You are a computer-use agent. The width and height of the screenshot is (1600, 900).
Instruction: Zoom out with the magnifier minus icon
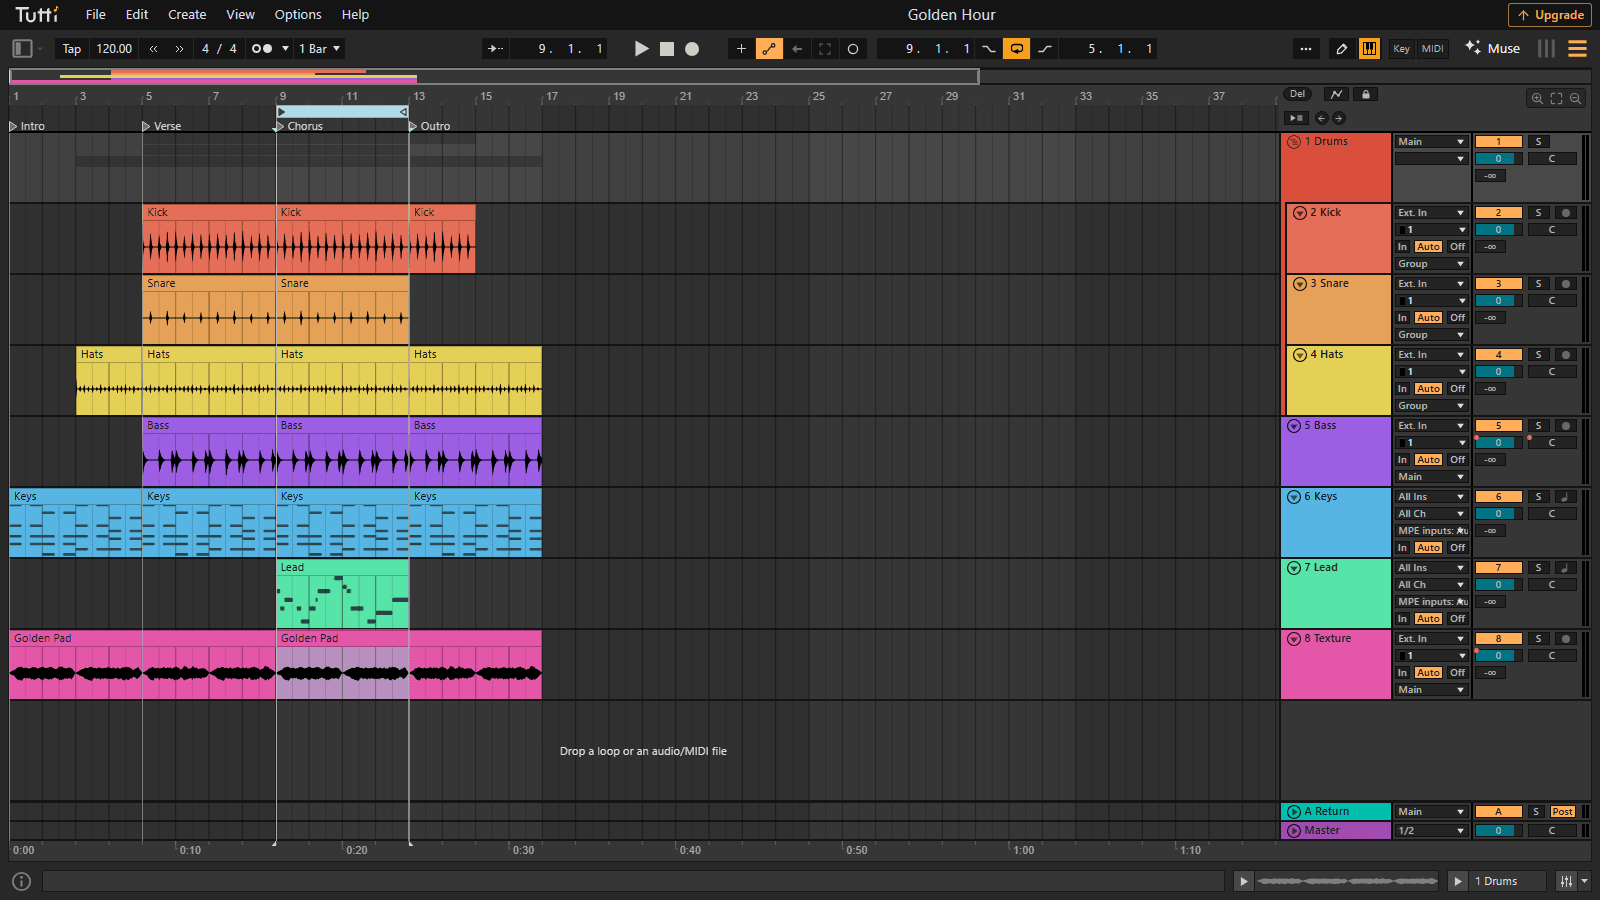pyautogui.click(x=1575, y=98)
